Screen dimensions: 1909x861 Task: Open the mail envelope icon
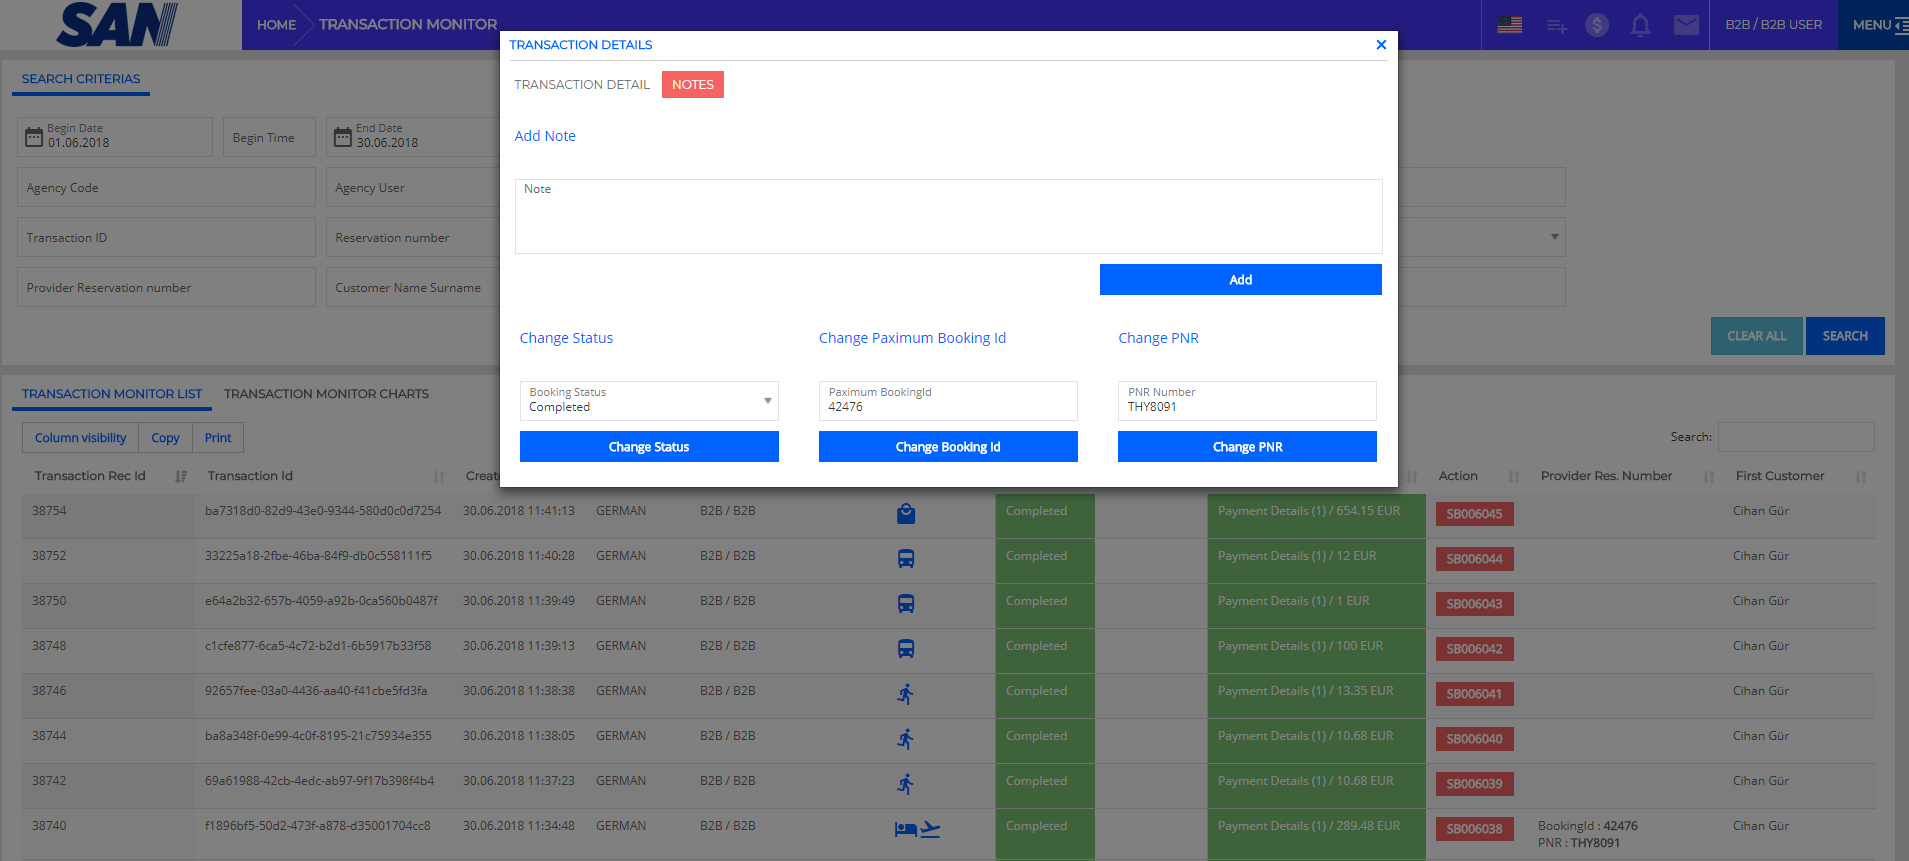coord(1686,25)
